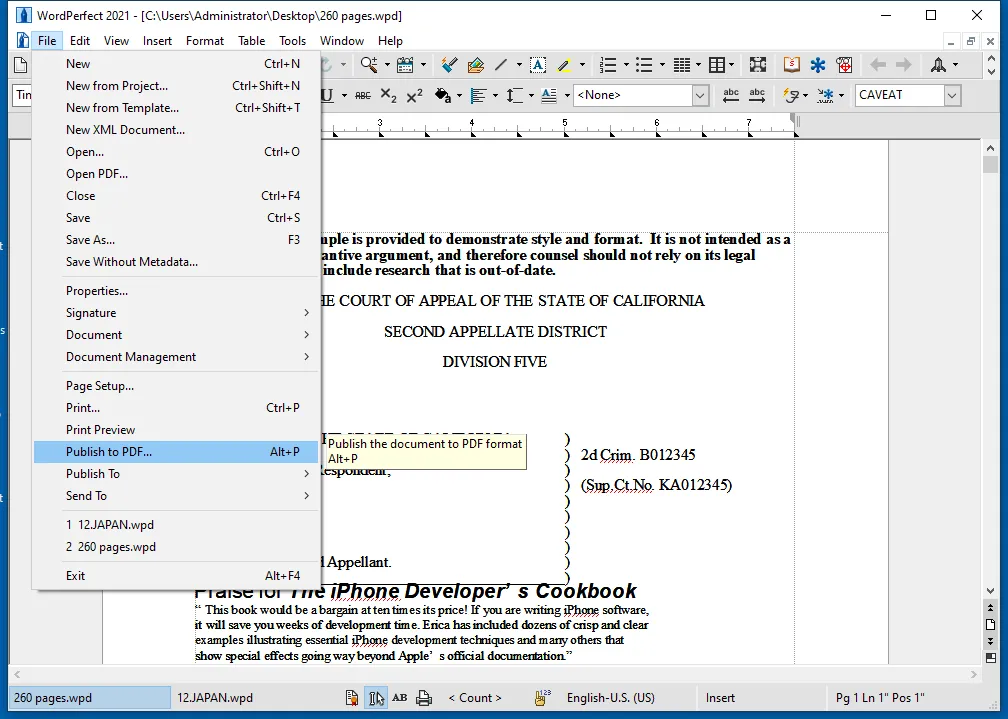Click the red target document icon

tap(844, 64)
